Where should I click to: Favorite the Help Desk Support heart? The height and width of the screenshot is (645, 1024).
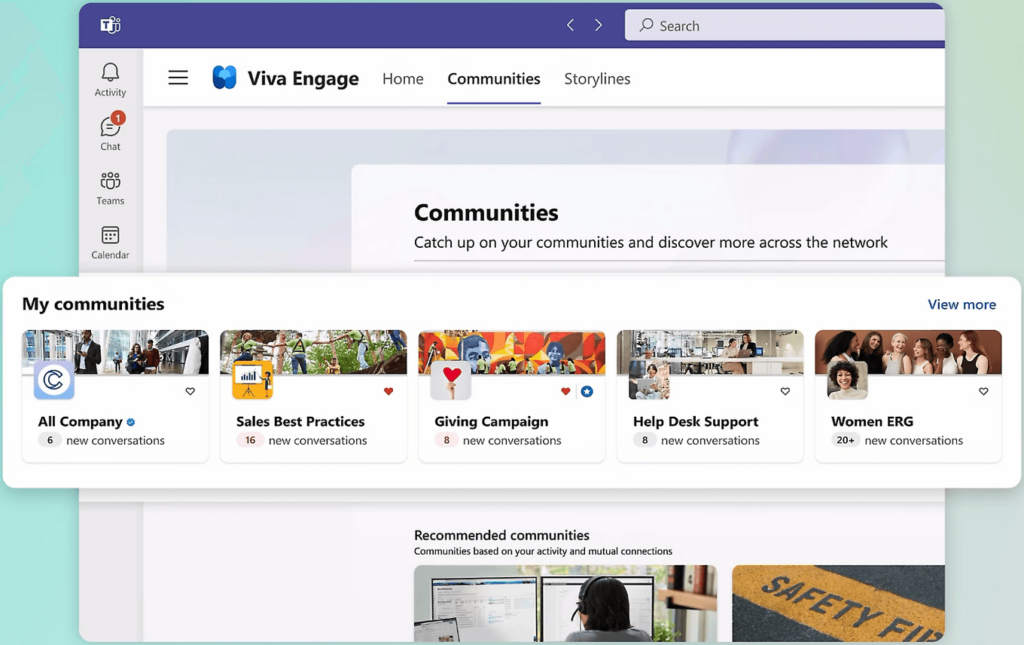click(x=785, y=391)
